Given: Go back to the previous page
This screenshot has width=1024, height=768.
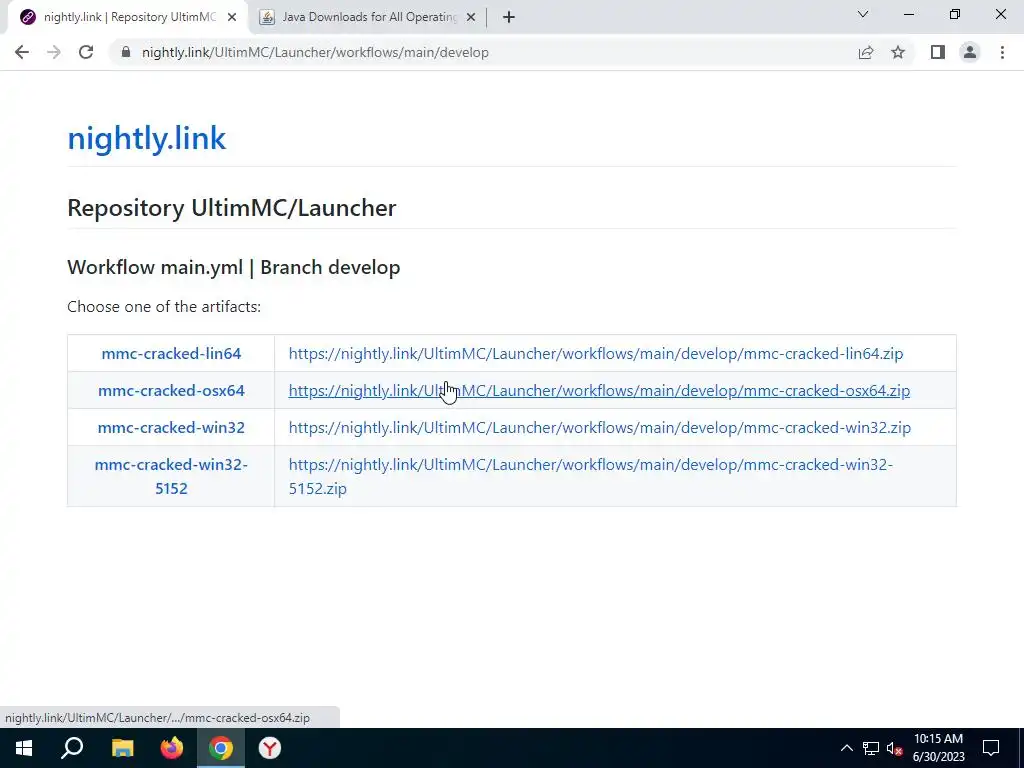Looking at the screenshot, I should 22,52.
